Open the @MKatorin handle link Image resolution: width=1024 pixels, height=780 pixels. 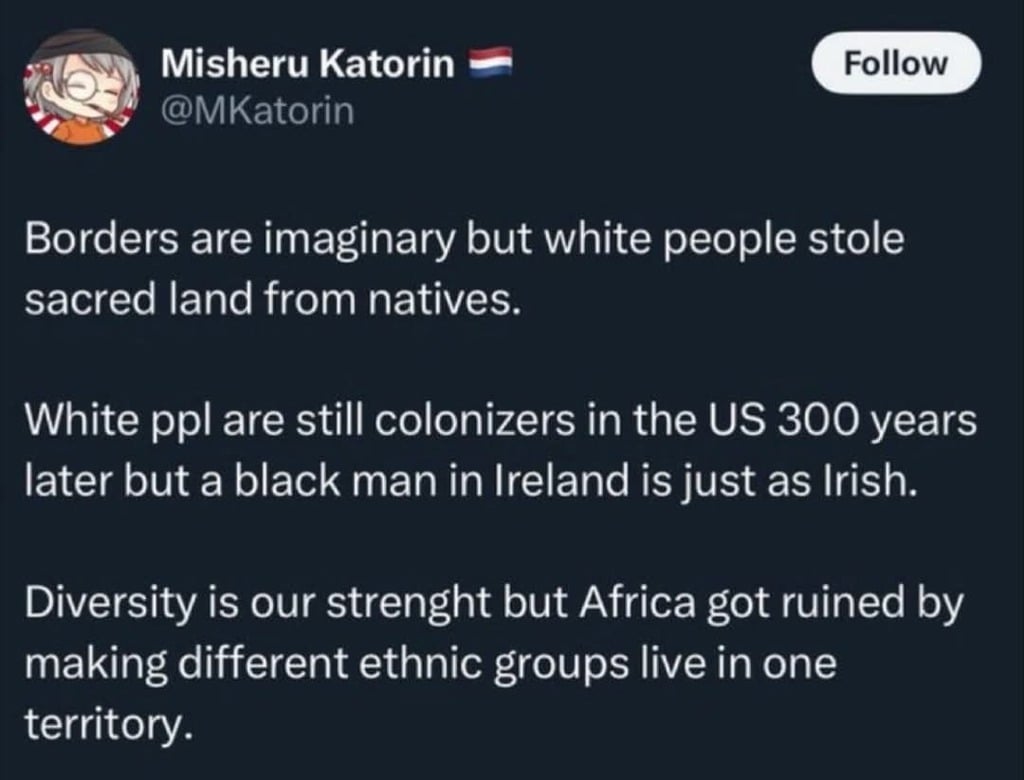coord(258,109)
